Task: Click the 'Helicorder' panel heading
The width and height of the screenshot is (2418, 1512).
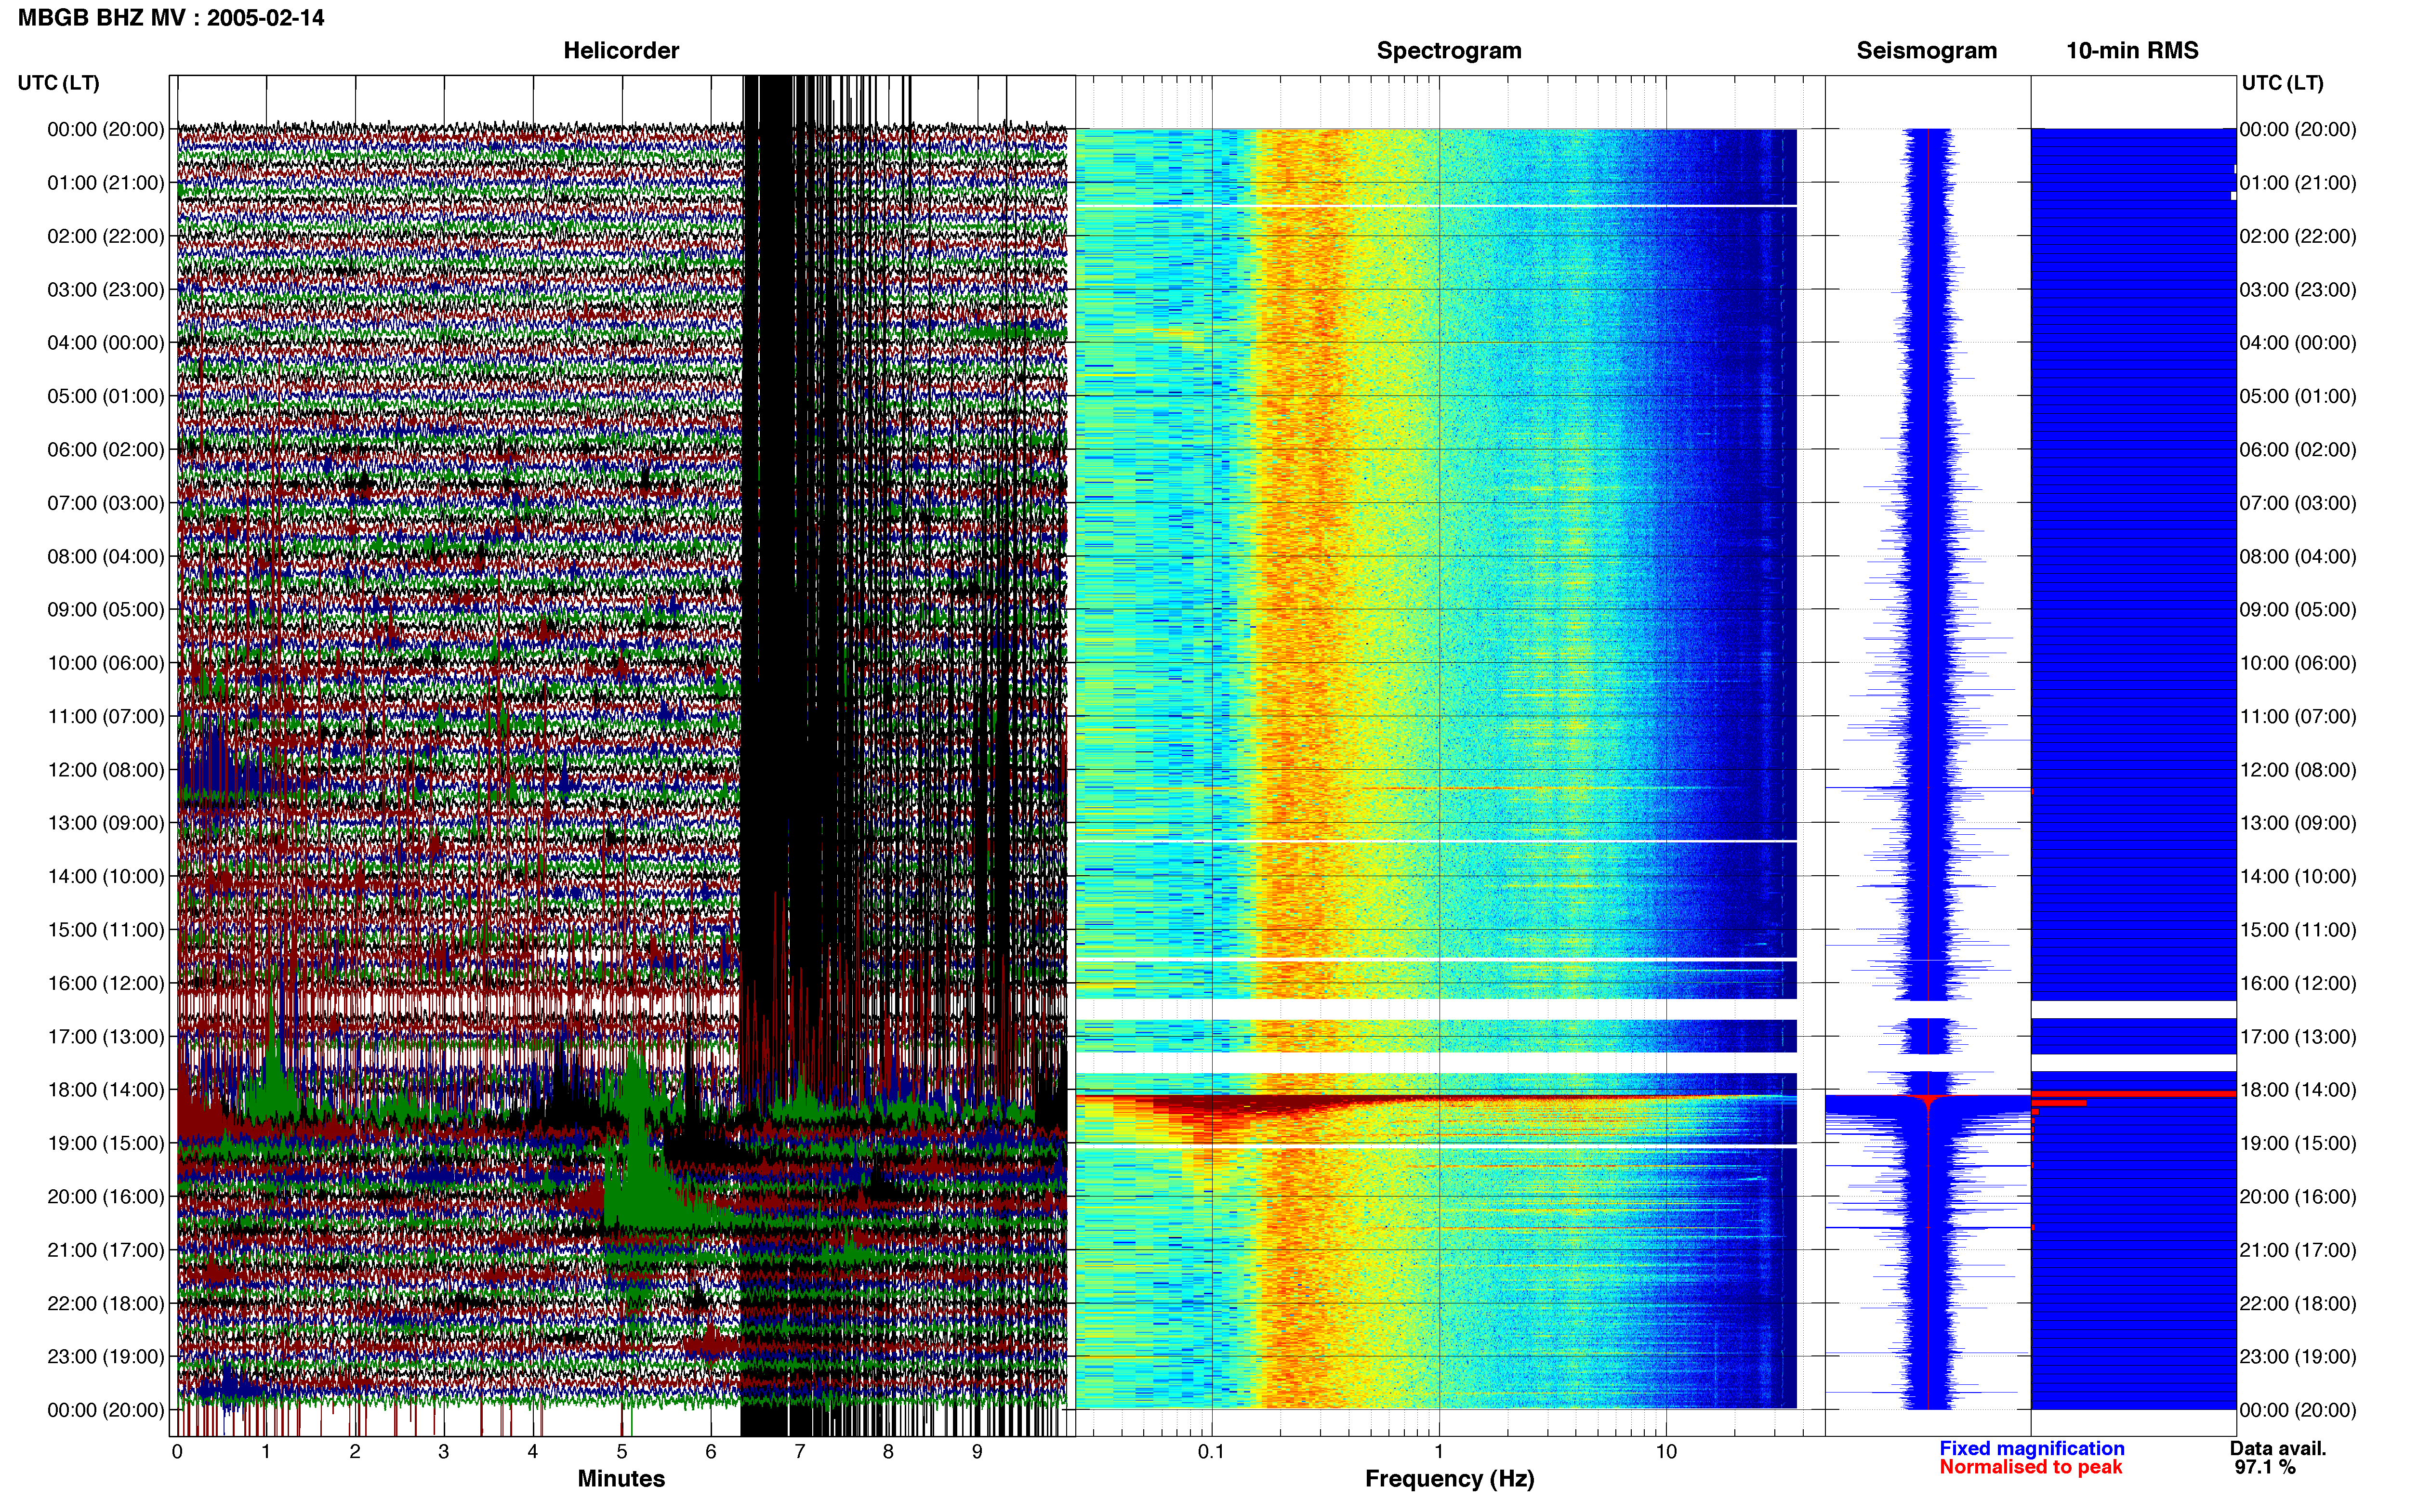Action: (x=621, y=51)
